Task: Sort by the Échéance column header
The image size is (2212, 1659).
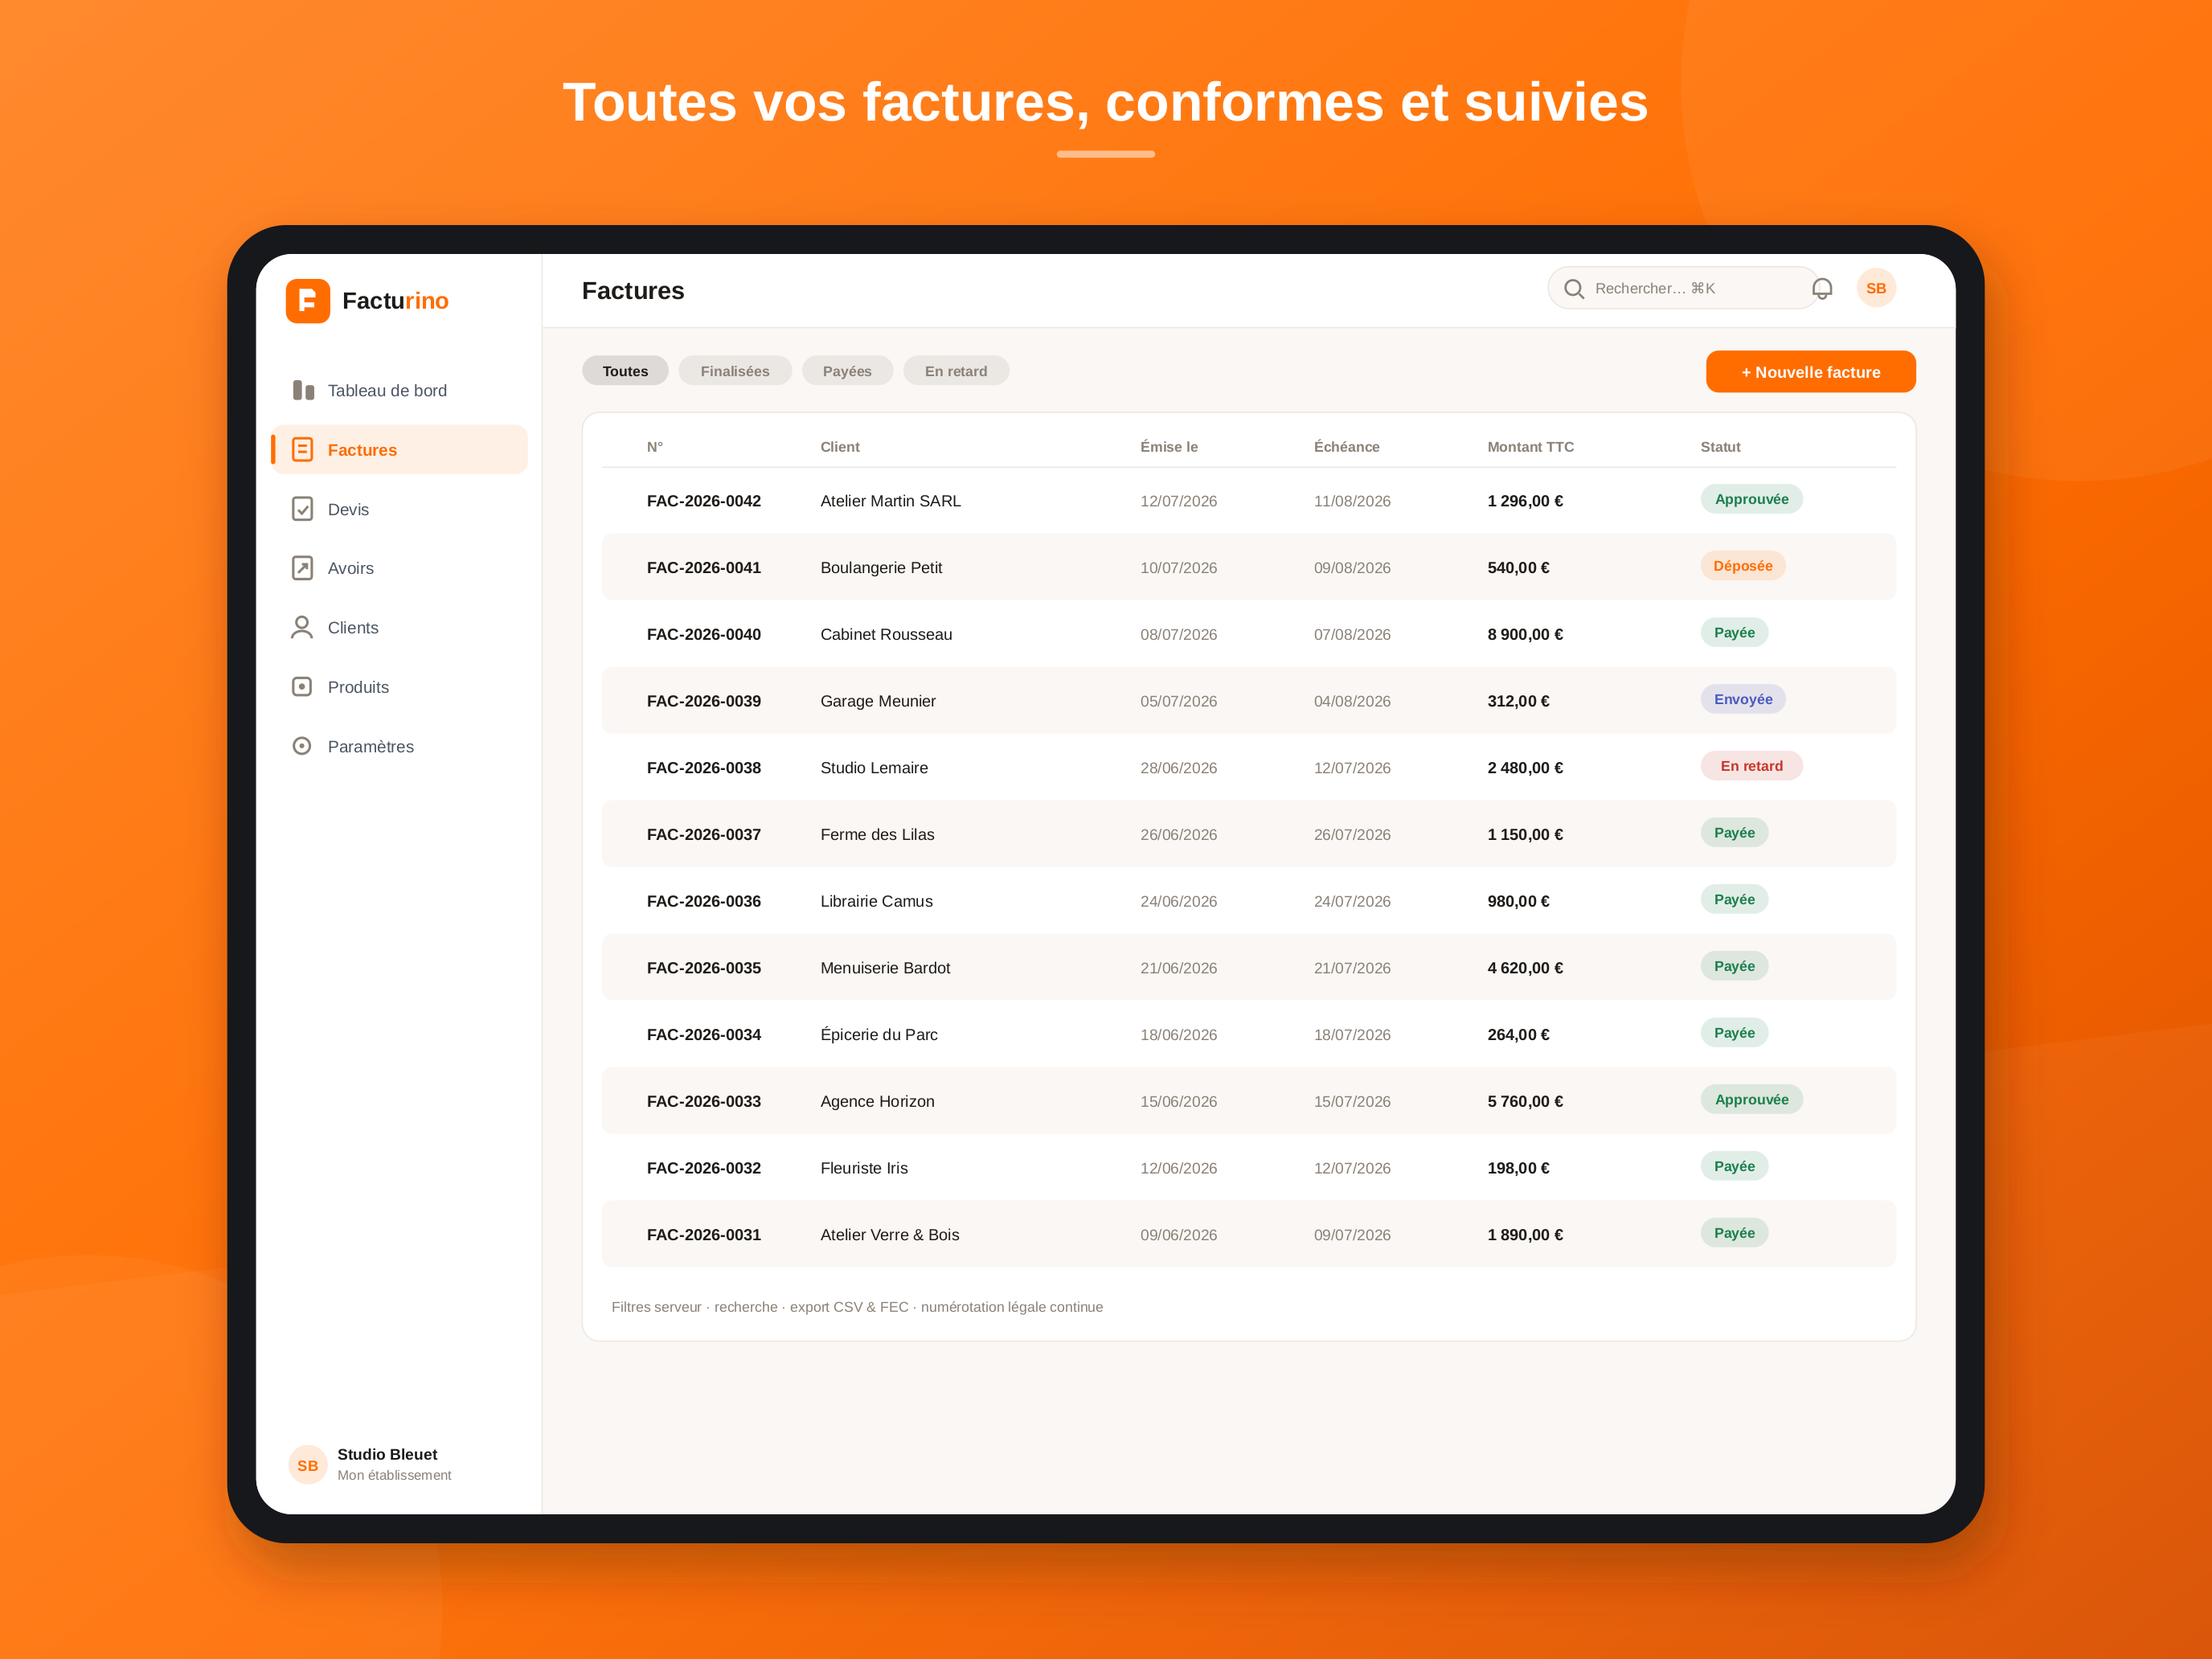Action: [1346, 447]
